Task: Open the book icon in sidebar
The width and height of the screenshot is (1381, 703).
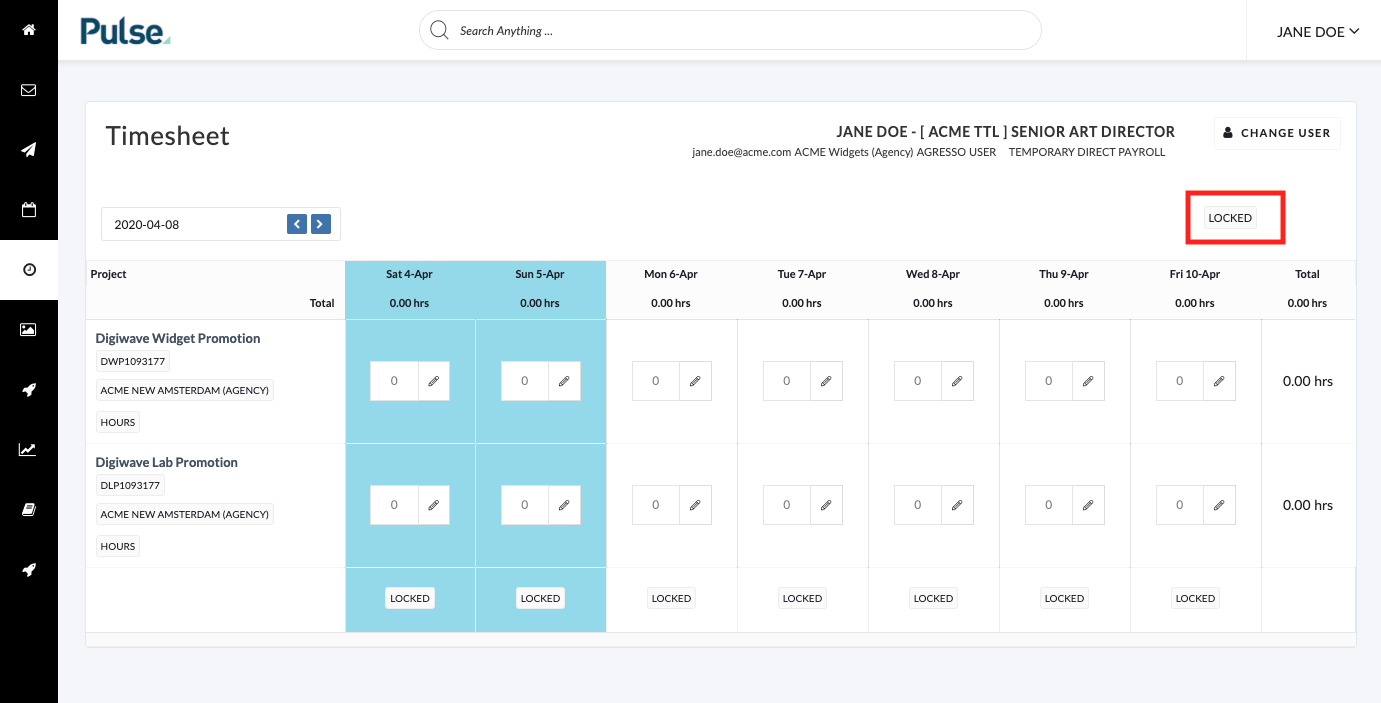Action: click(29, 510)
